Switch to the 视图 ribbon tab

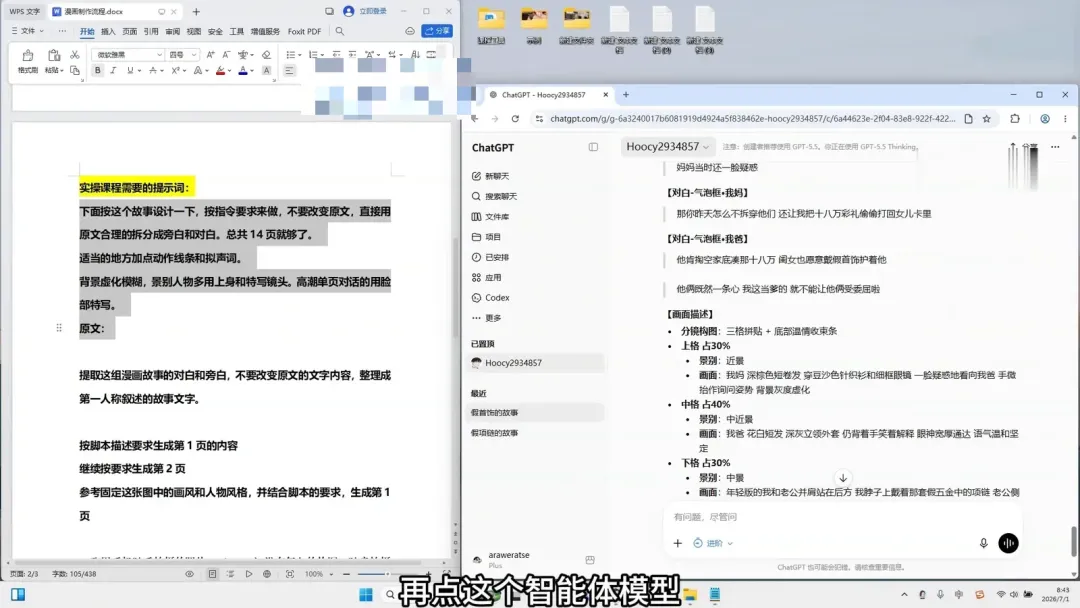194,32
